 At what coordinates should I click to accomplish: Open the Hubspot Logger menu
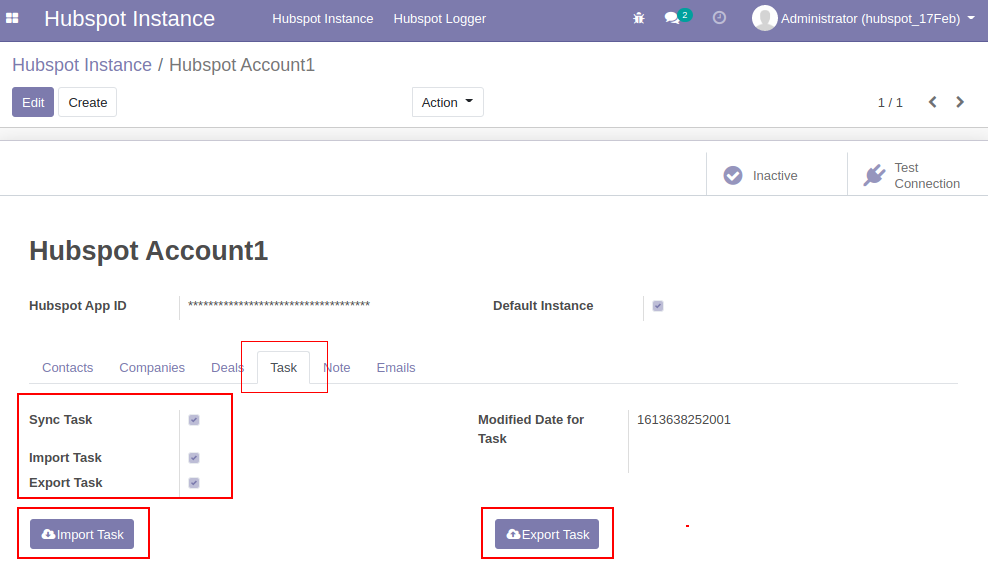(x=440, y=19)
